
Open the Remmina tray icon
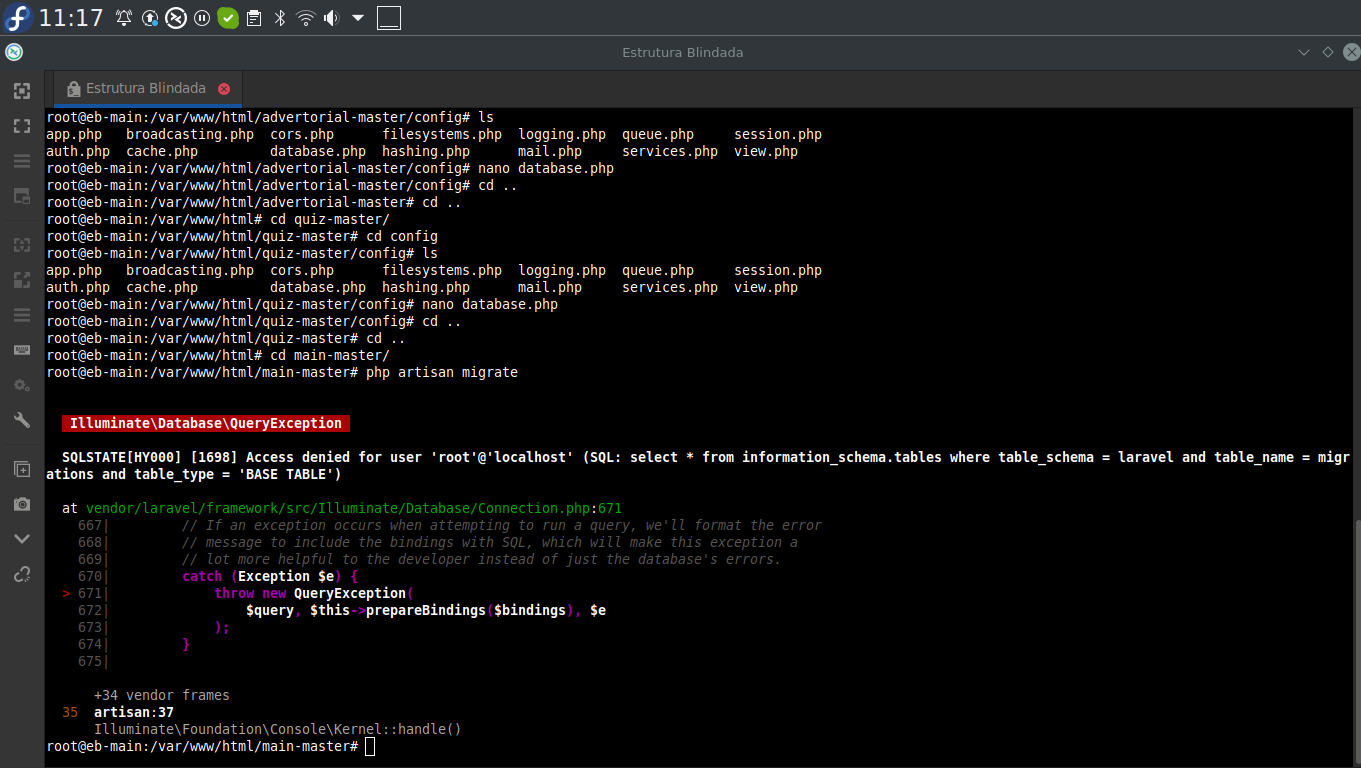pos(176,18)
